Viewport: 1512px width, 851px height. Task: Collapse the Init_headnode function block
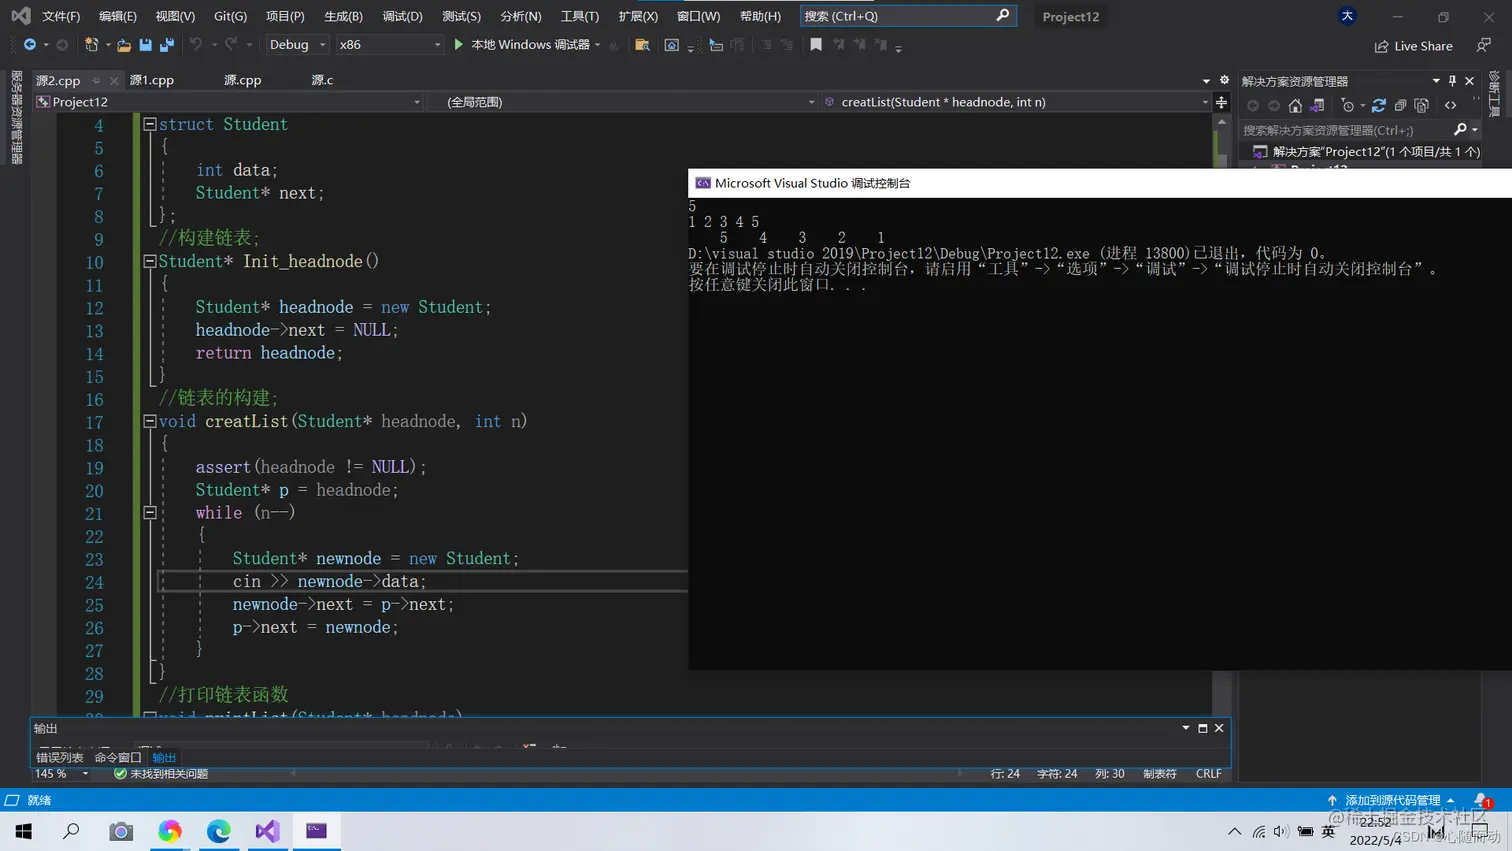point(150,261)
